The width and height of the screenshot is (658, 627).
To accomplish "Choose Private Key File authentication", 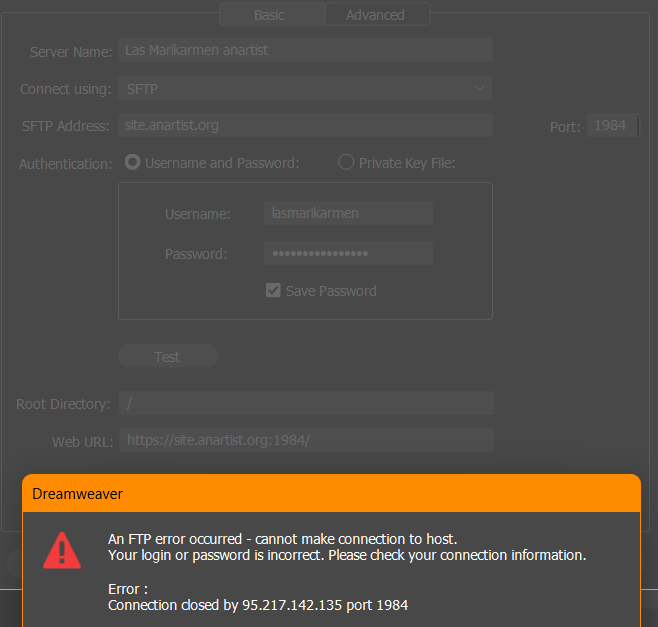I will coord(346,162).
